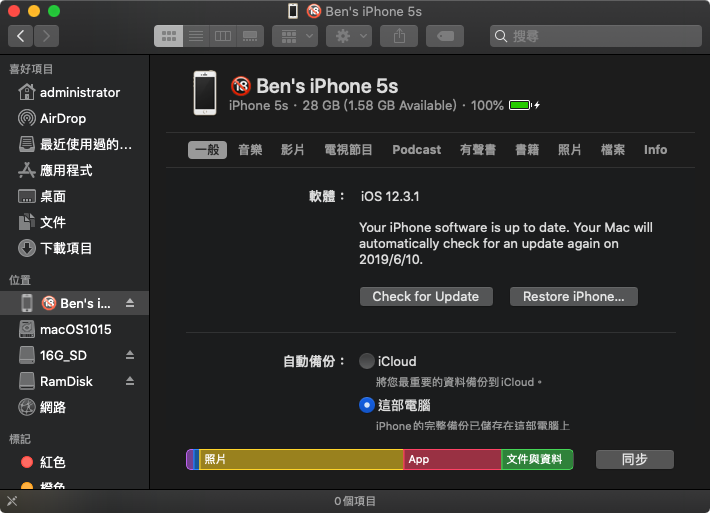Image resolution: width=710 pixels, height=513 pixels.
Task: Eject the RamDisk volume
Action: pyautogui.click(x=130, y=381)
